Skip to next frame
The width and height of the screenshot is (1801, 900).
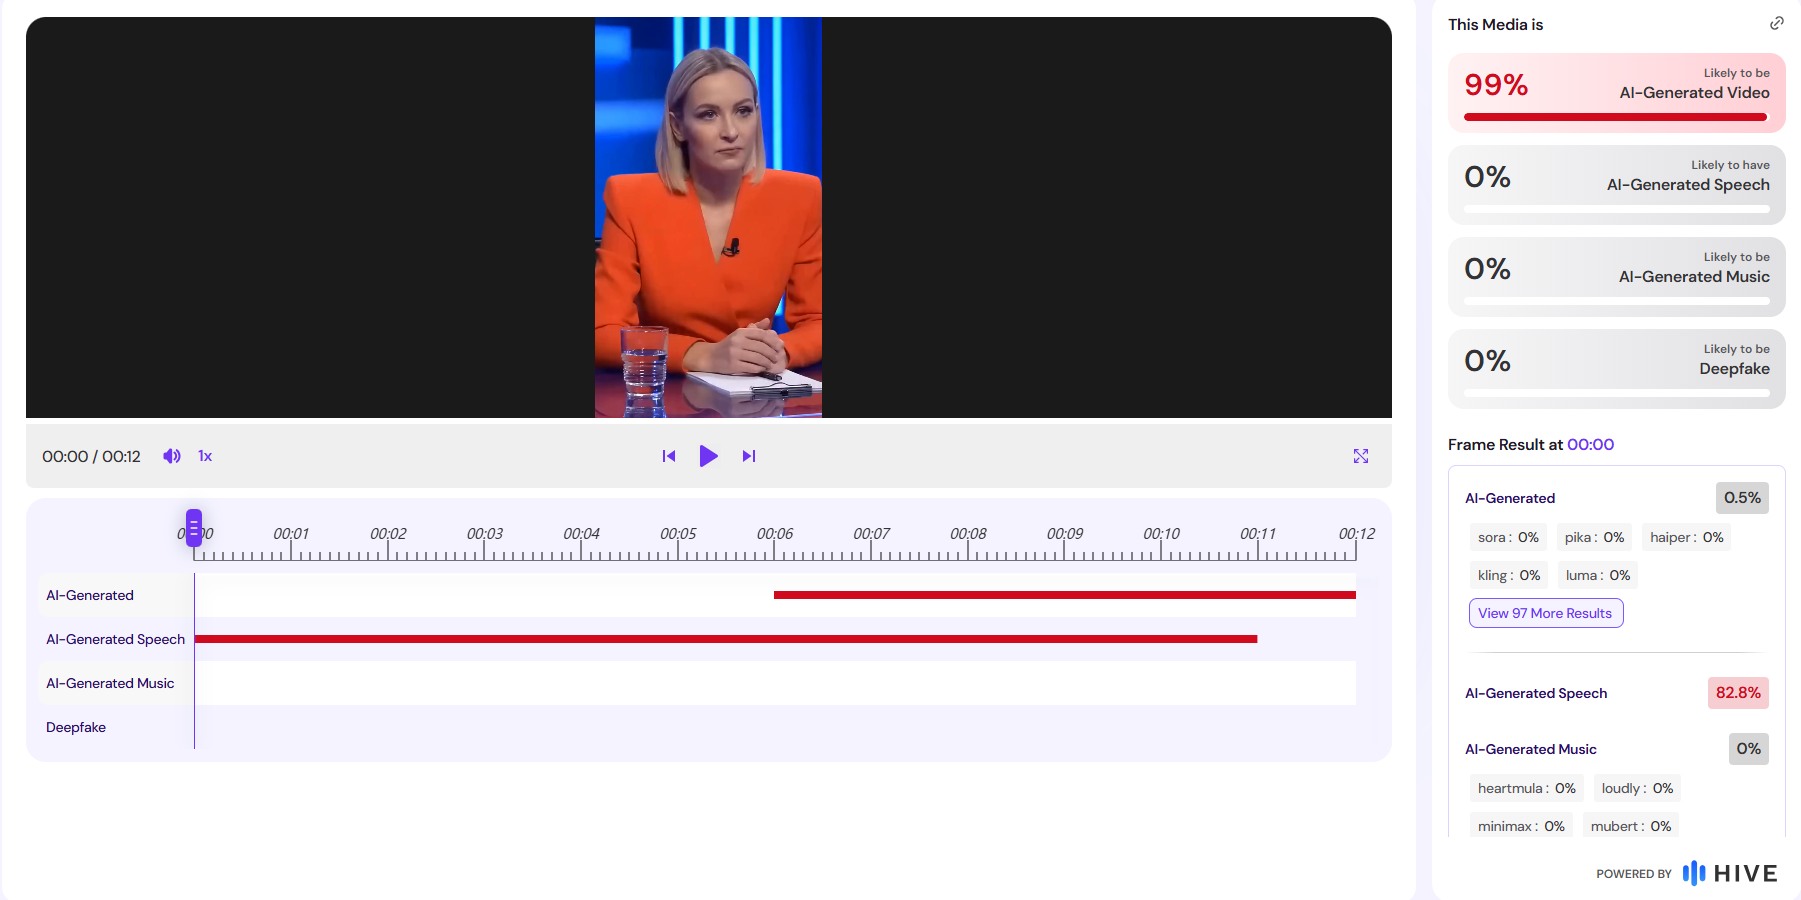[x=749, y=456]
